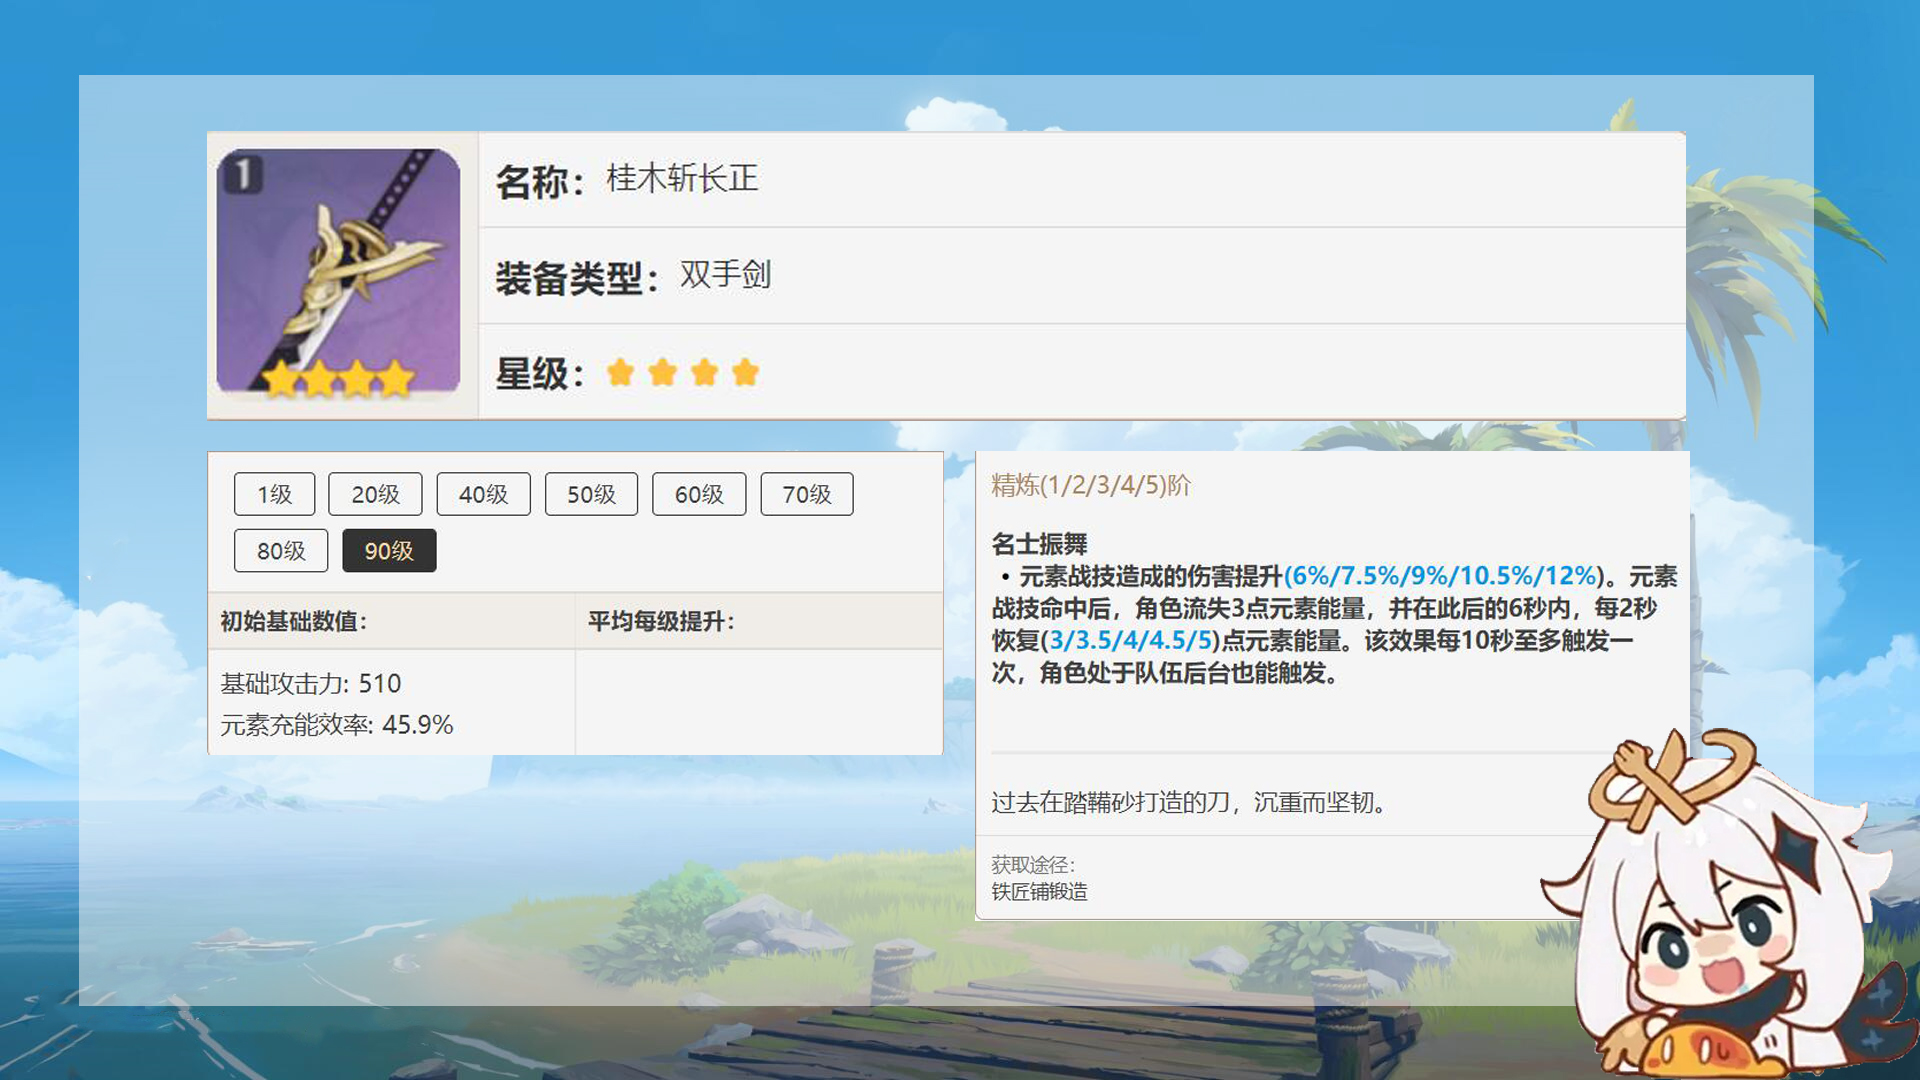Viewport: 1920px width, 1080px height.
Task: Click the weapon name text 桂木斩长正
Action: [682, 179]
